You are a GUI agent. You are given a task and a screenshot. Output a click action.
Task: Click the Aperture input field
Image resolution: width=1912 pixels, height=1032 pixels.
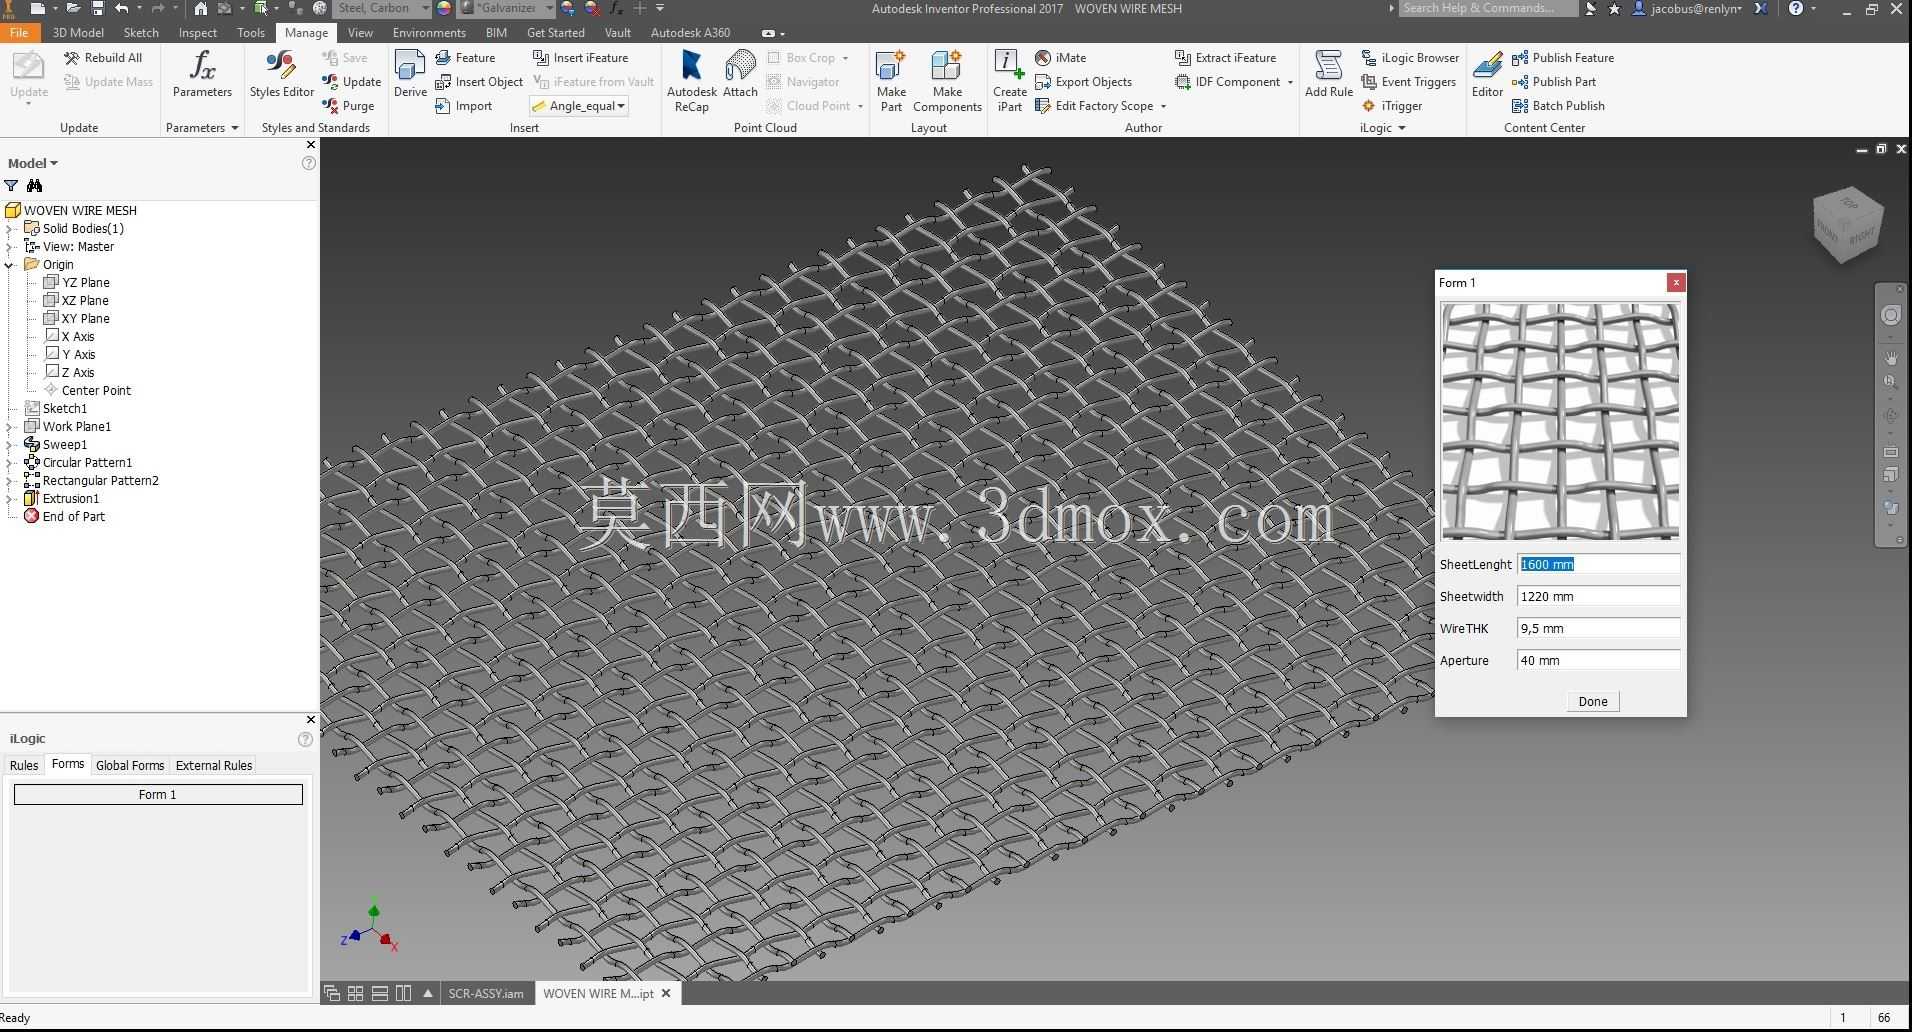(1598, 661)
